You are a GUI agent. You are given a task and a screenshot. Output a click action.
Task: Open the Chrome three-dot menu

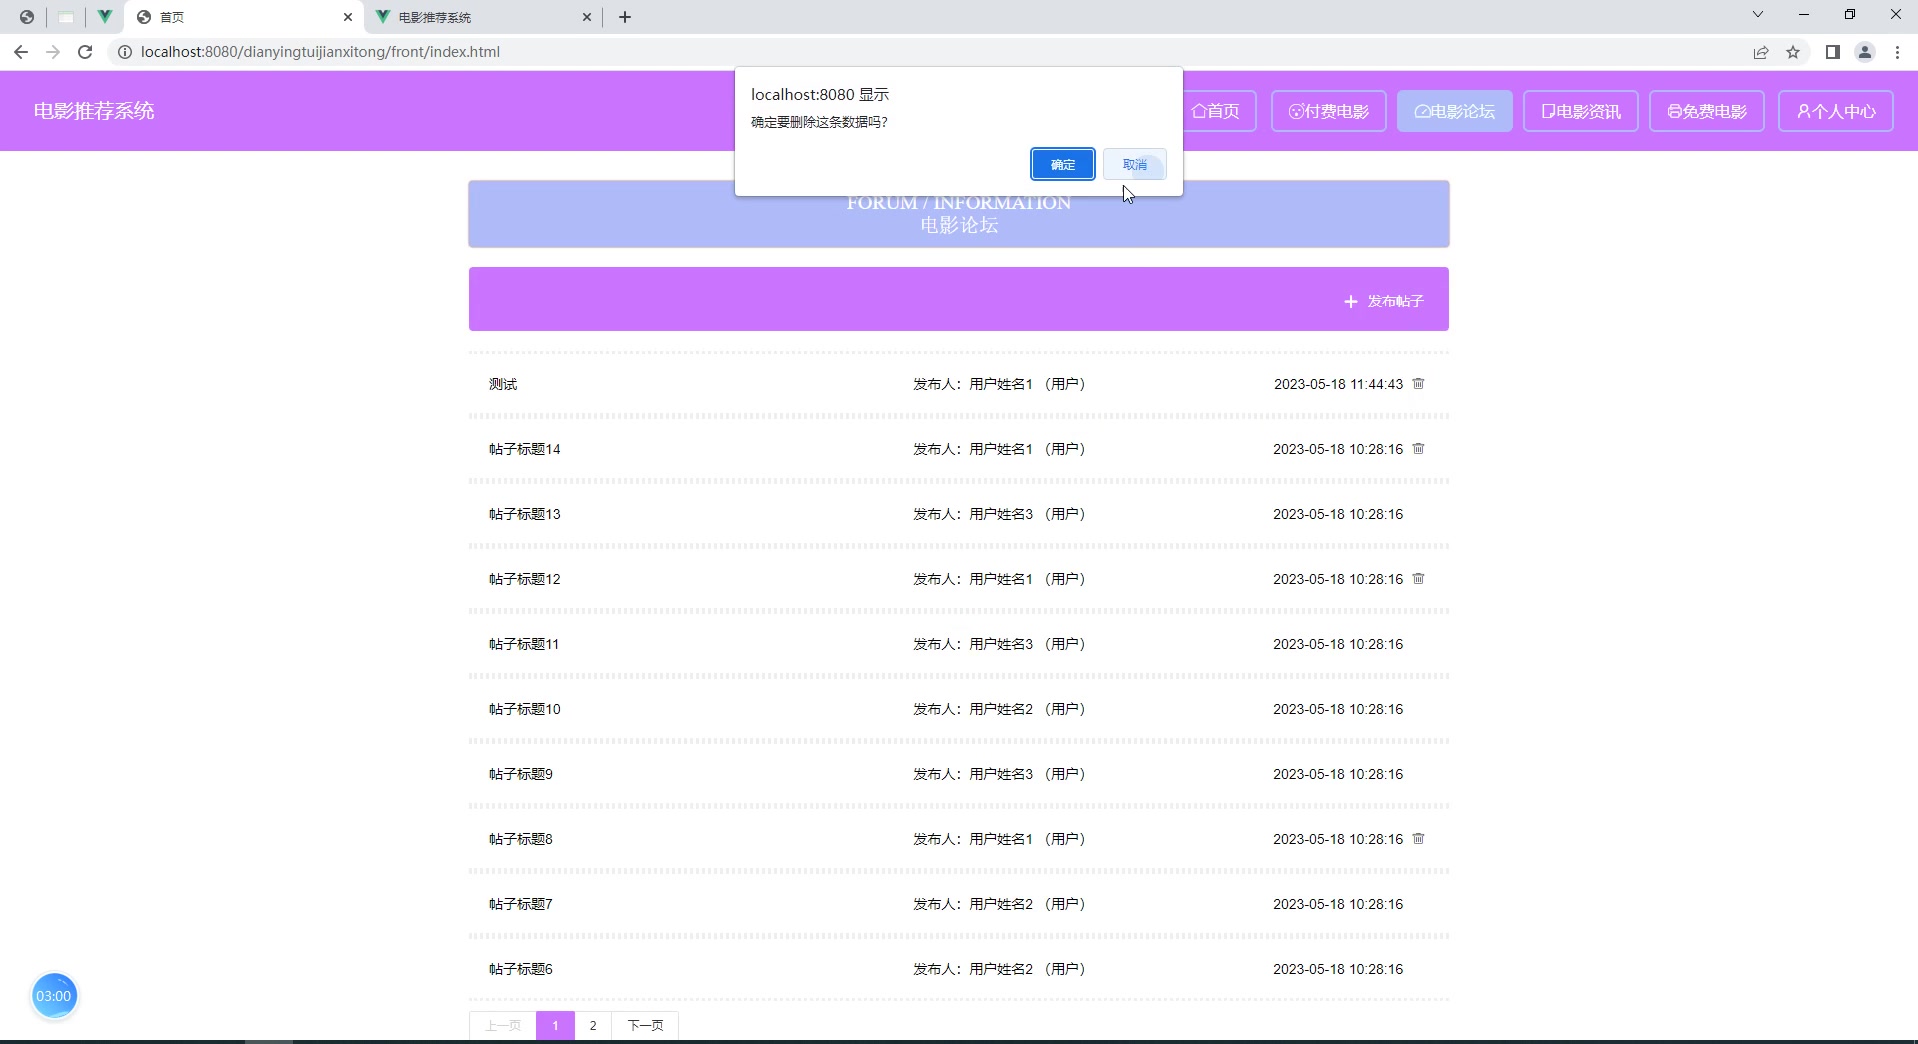tap(1898, 52)
